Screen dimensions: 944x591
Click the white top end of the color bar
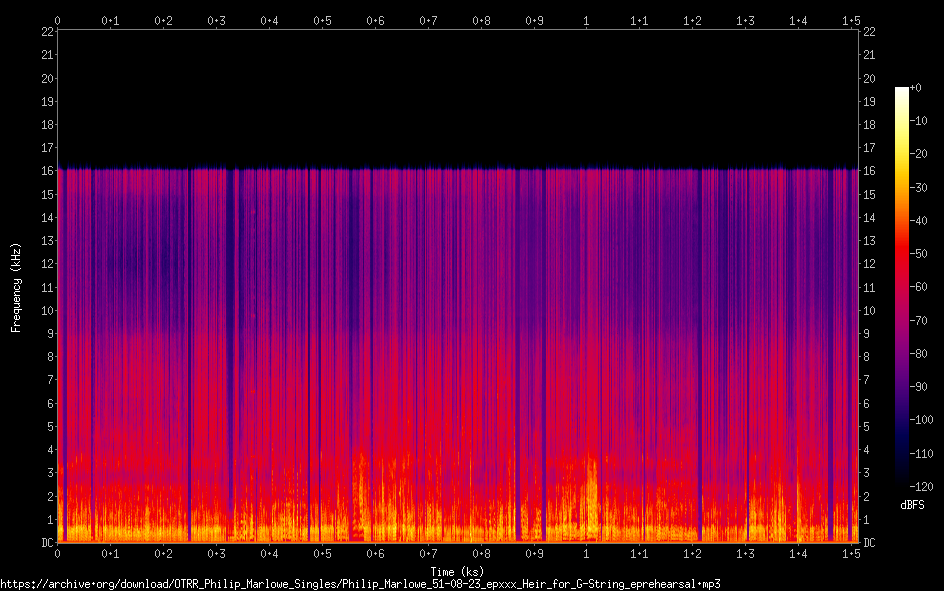pos(901,91)
